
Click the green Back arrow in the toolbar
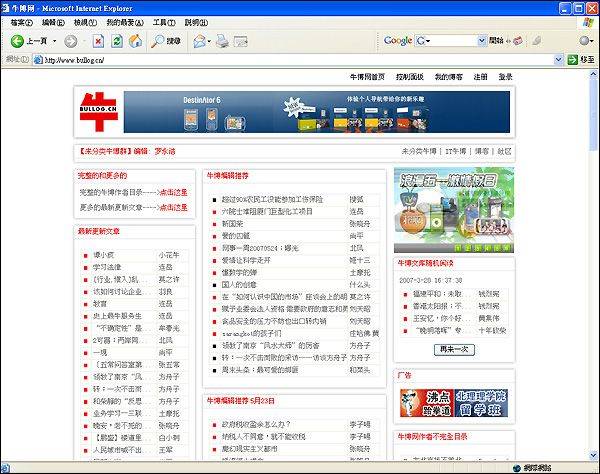[x=17, y=41]
